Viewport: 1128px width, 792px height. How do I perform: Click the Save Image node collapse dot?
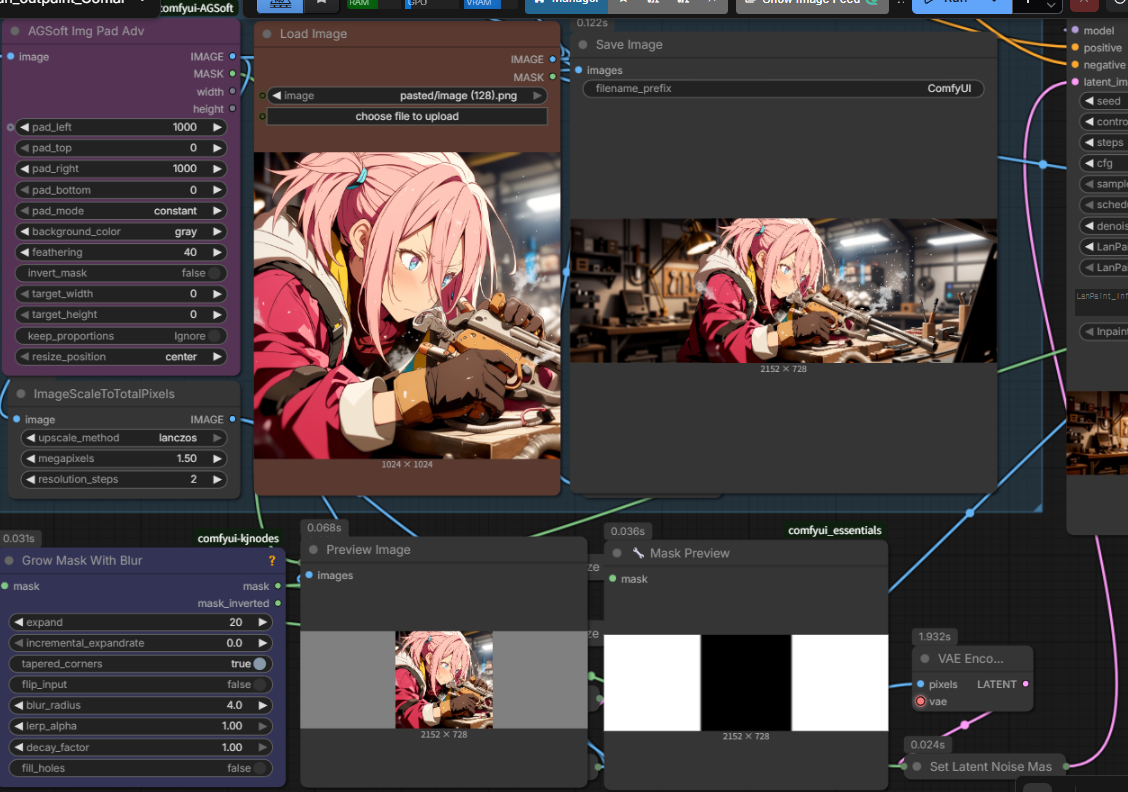point(583,45)
